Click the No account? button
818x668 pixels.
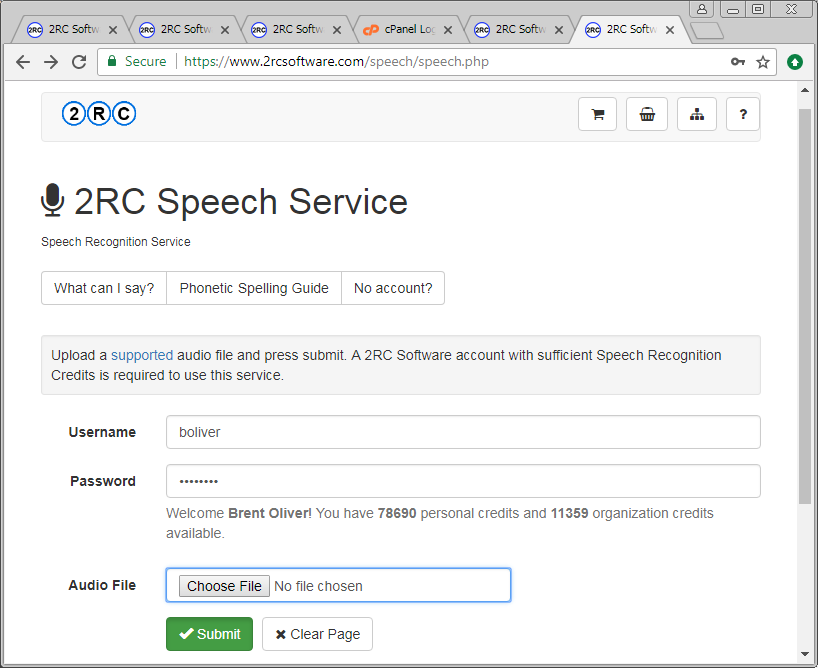(x=393, y=288)
